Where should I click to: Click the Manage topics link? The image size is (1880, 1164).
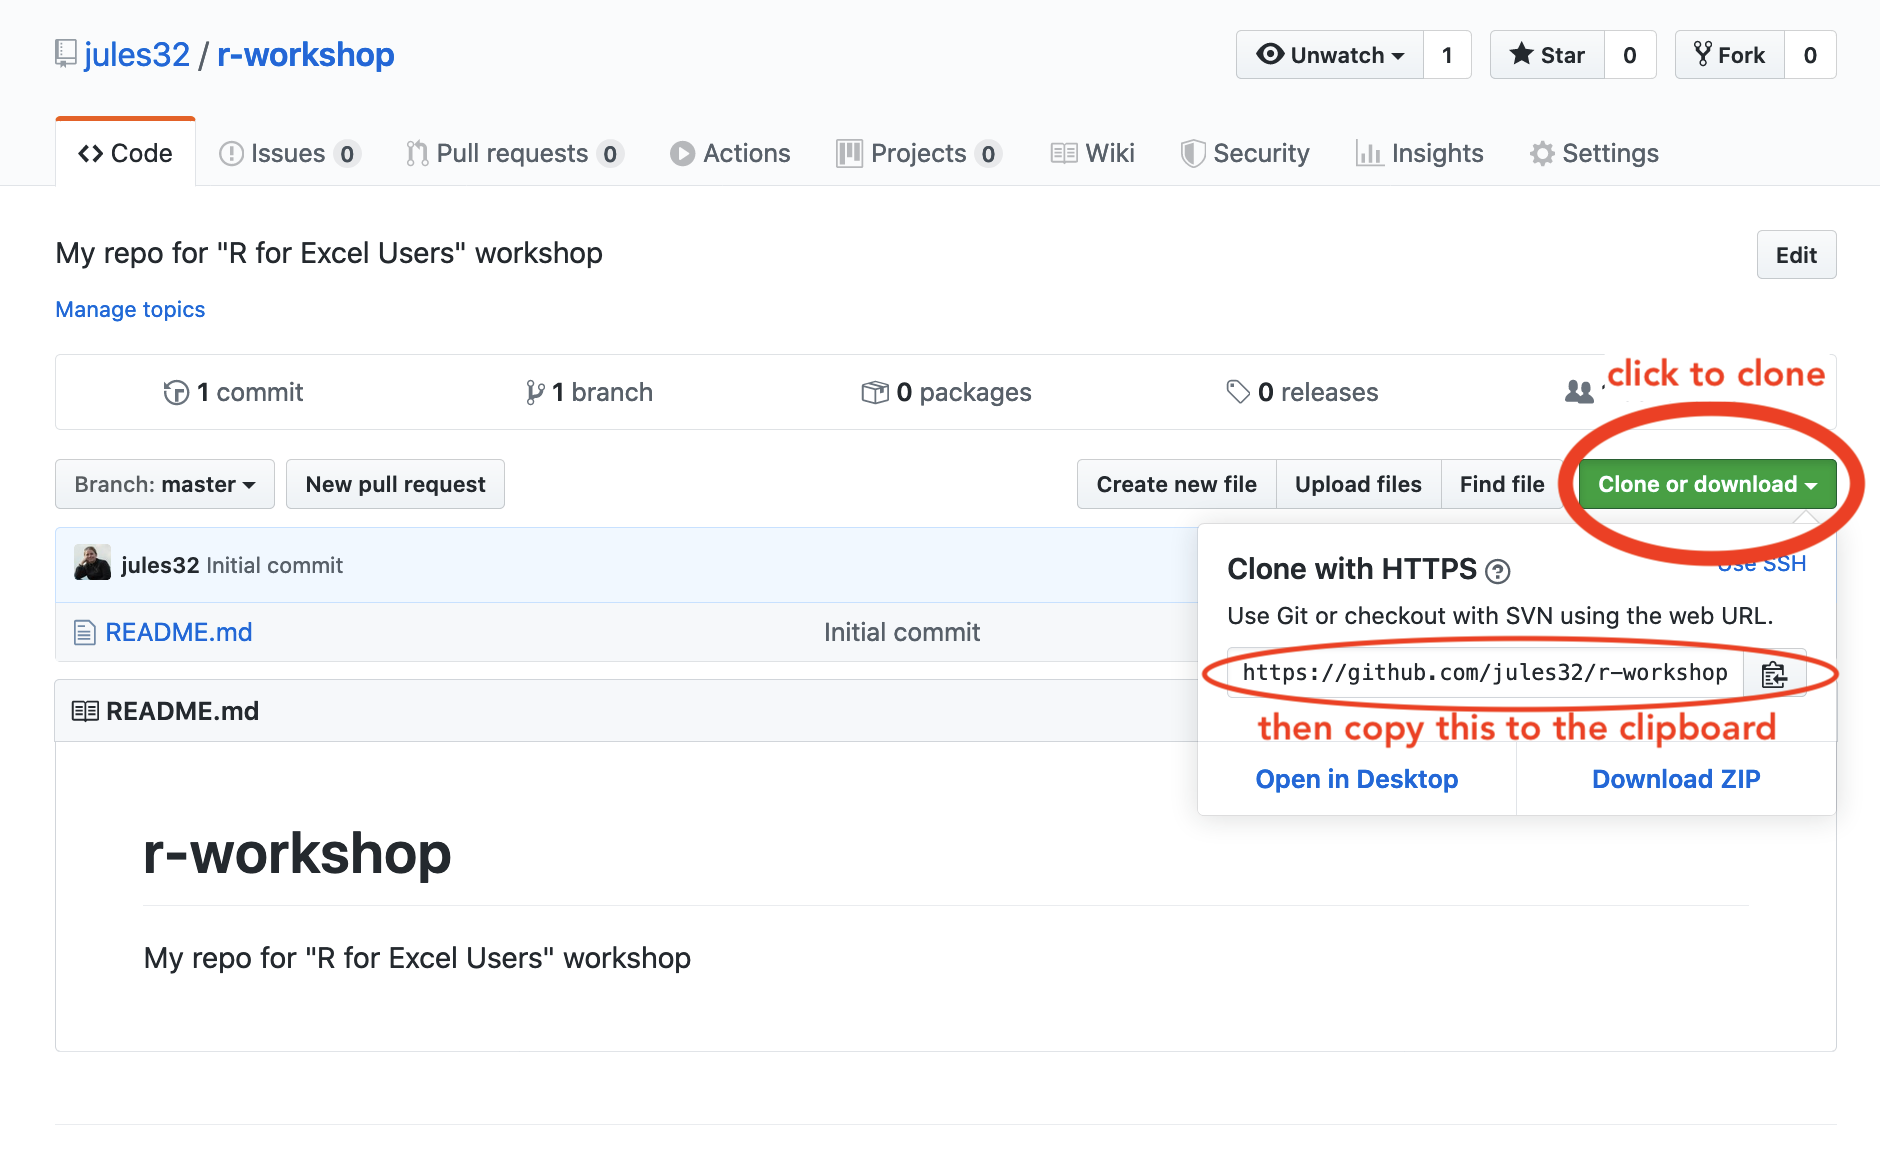click(130, 310)
